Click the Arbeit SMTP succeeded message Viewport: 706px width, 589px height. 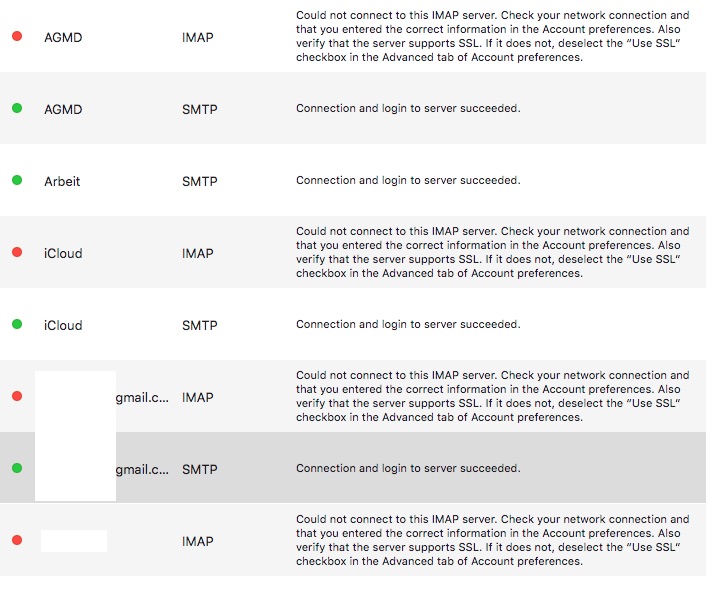pyautogui.click(x=408, y=180)
